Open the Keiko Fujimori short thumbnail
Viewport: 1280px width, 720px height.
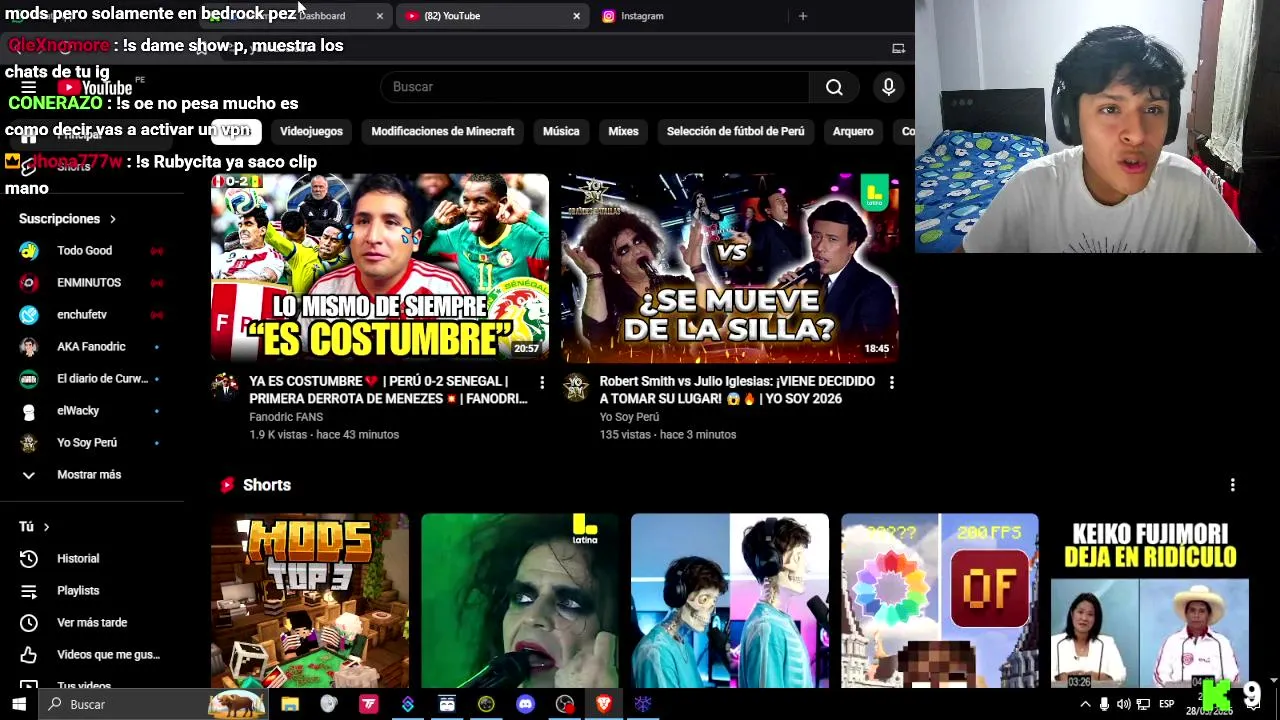[x=1150, y=601]
